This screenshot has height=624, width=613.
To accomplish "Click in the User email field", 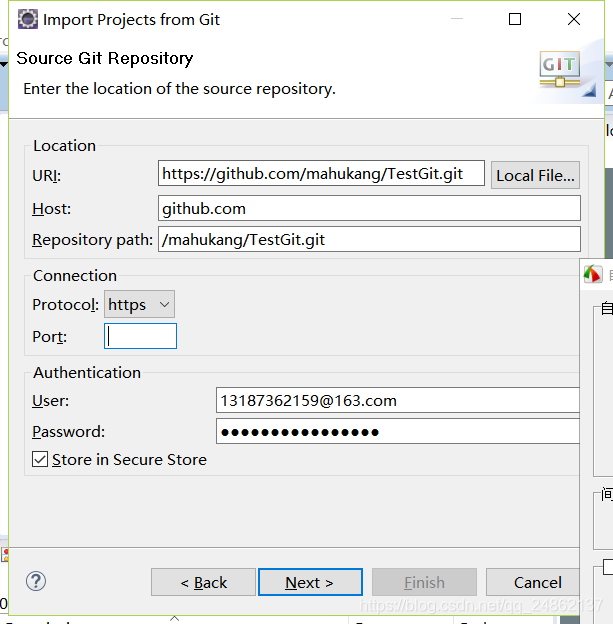I will pos(398,400).
